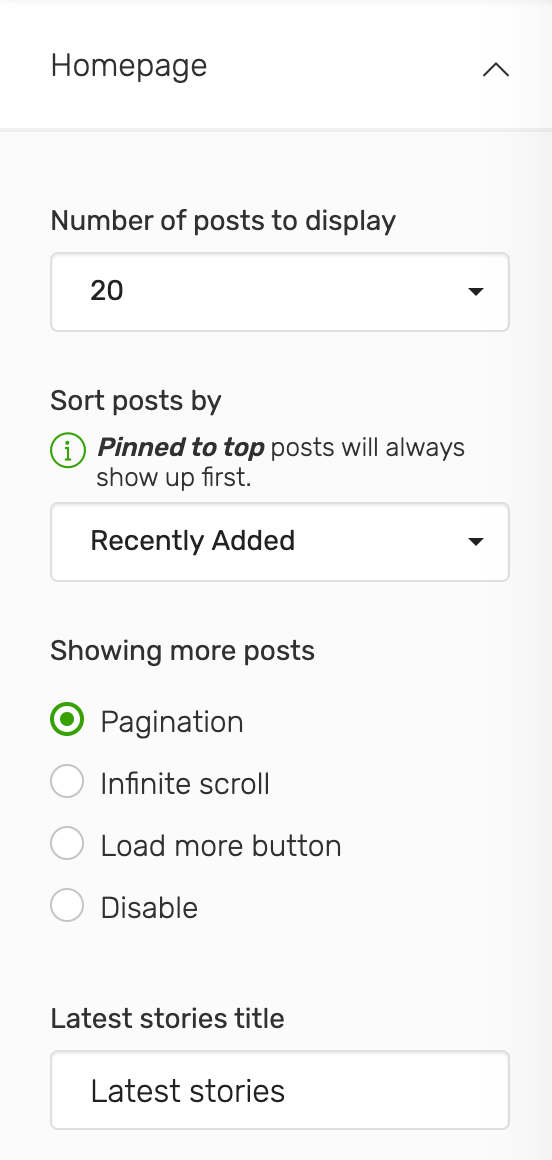Open the Sort posts by dropdown
552x1160 pixels.
280,542
